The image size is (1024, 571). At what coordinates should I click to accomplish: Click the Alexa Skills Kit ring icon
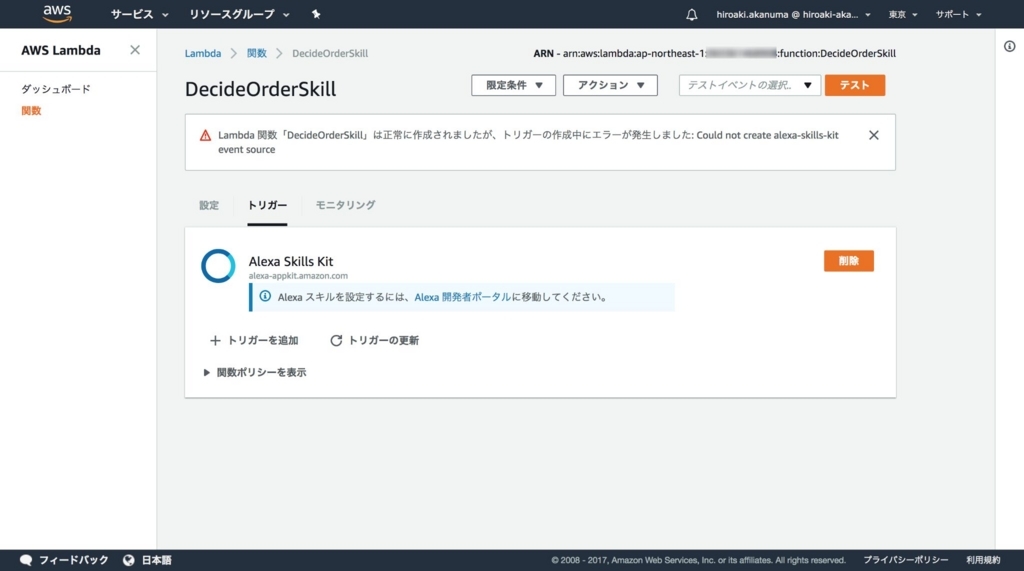218,266
